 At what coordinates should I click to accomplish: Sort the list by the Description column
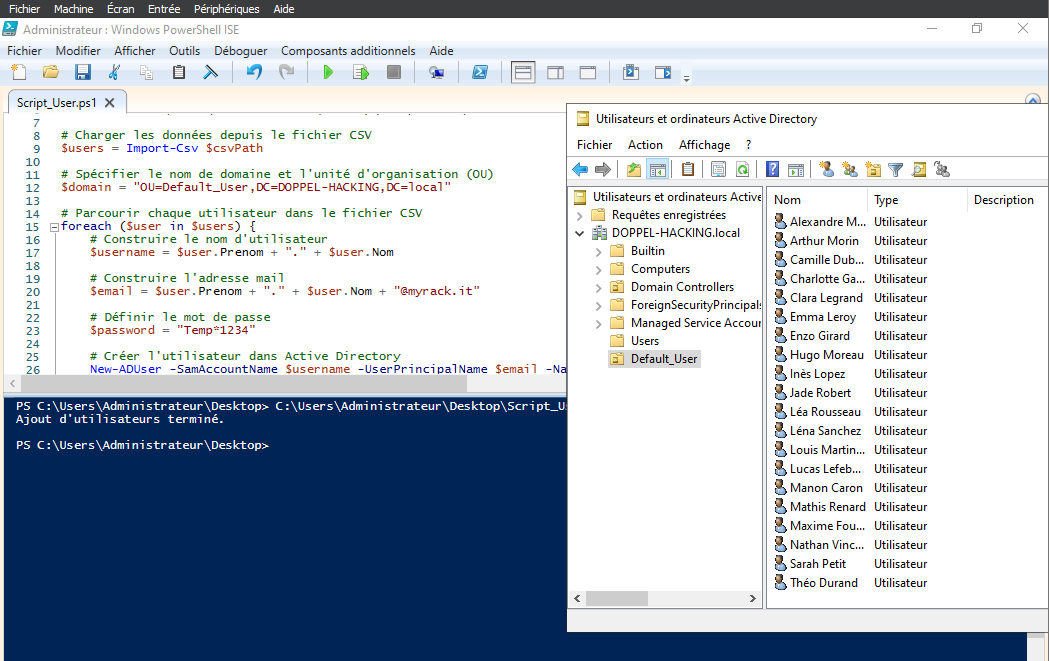pyautogui.click(x=1007, y=199)
